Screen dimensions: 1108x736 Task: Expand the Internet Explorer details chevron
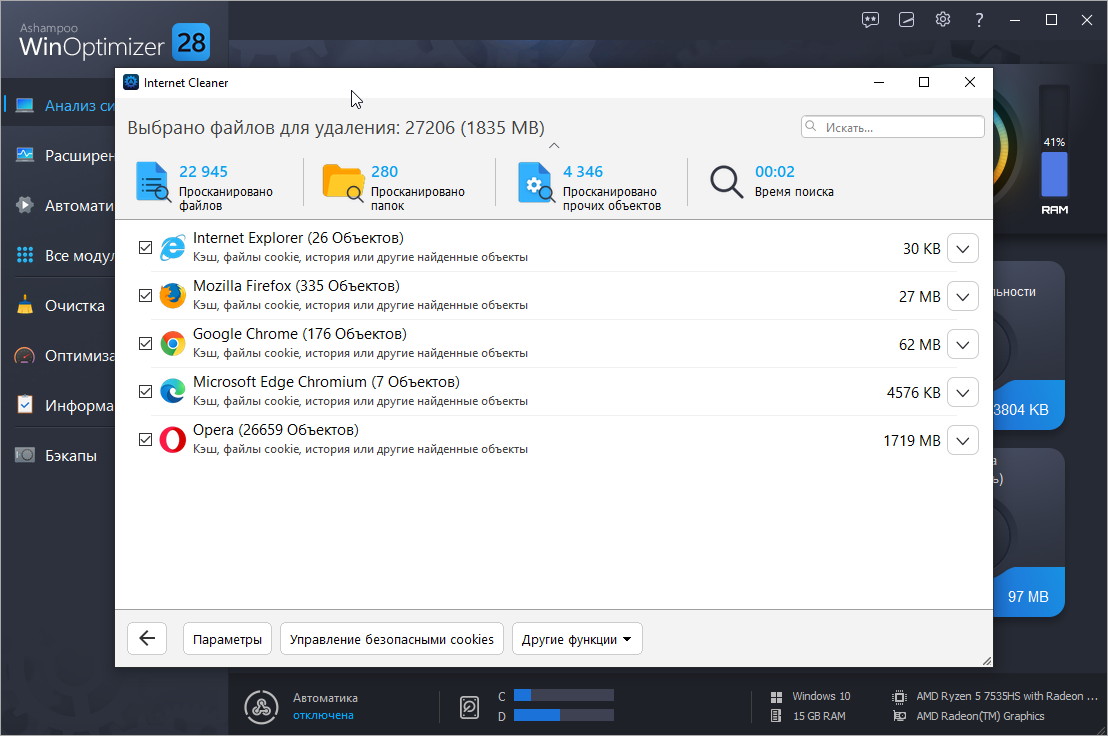[962, 249]
